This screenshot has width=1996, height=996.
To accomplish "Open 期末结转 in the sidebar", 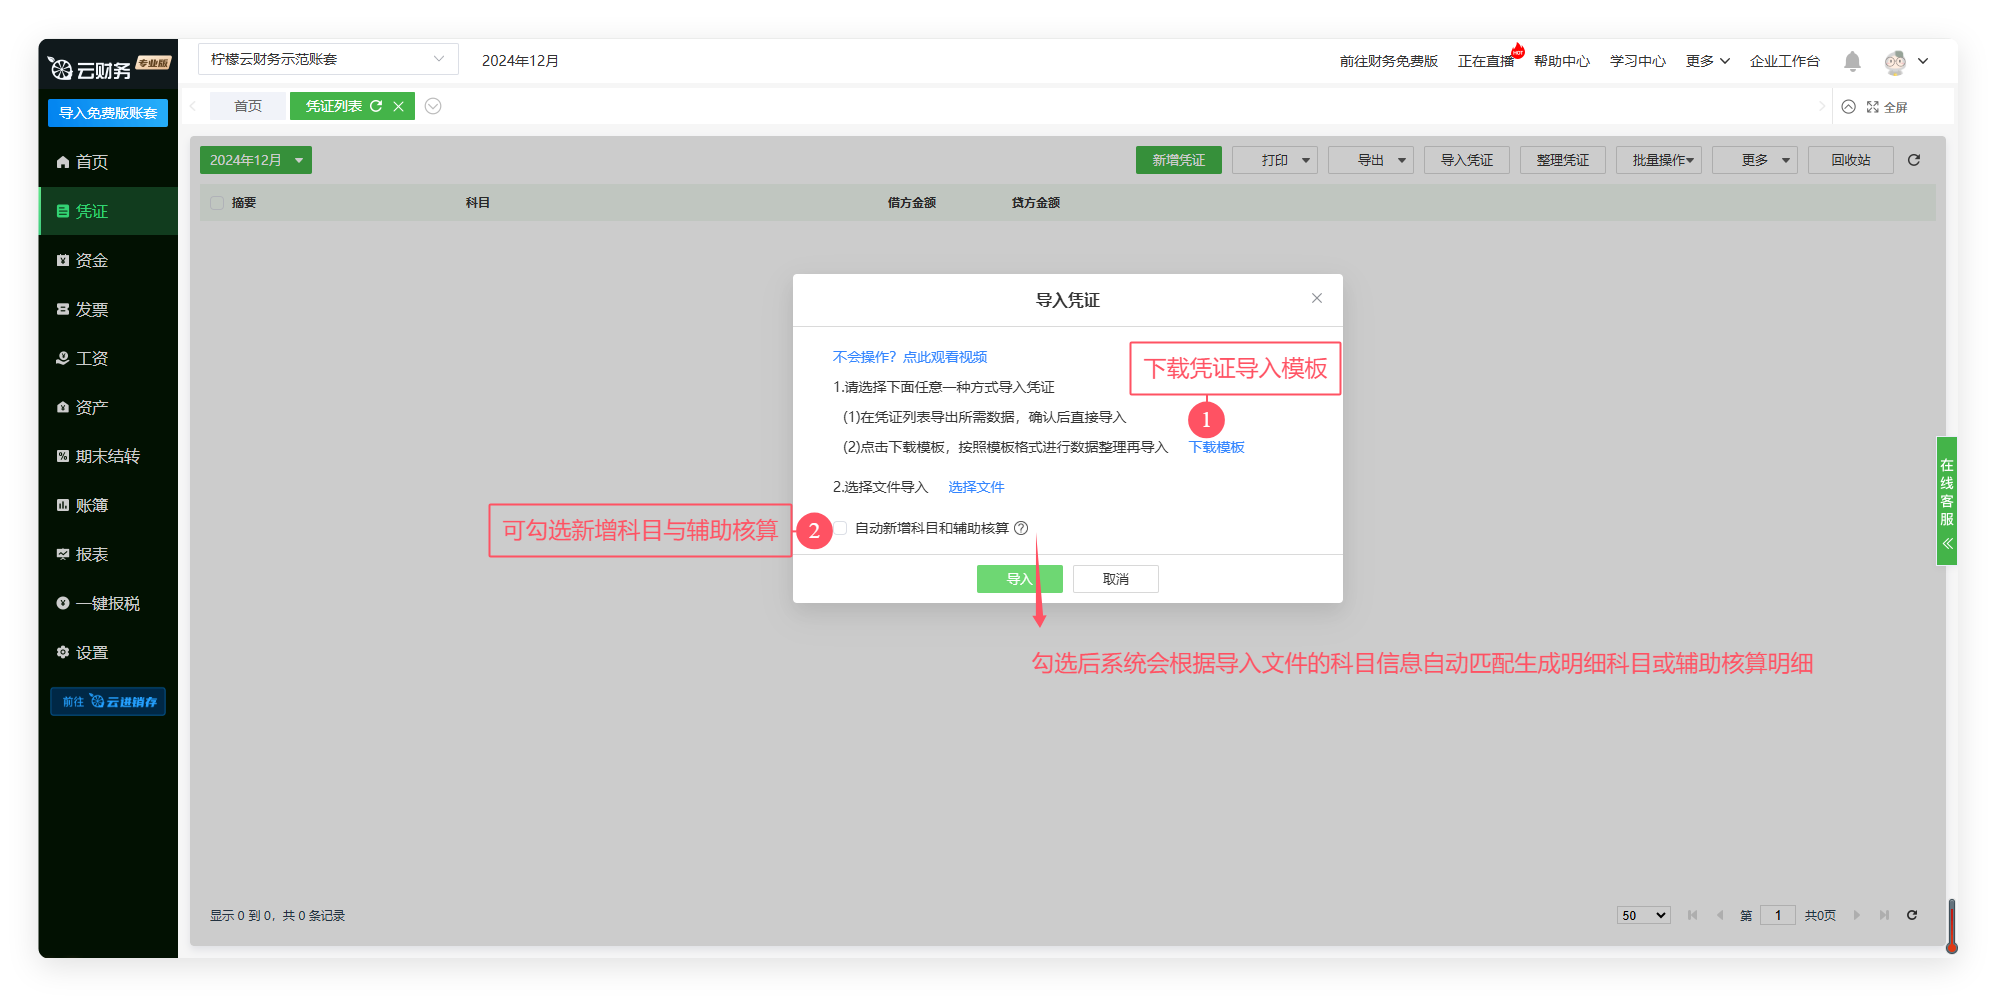I will coord(107,456).
